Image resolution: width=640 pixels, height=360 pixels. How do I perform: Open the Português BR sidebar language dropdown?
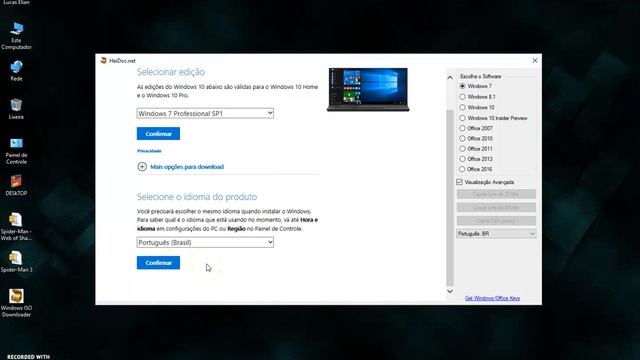pos(496,234)
